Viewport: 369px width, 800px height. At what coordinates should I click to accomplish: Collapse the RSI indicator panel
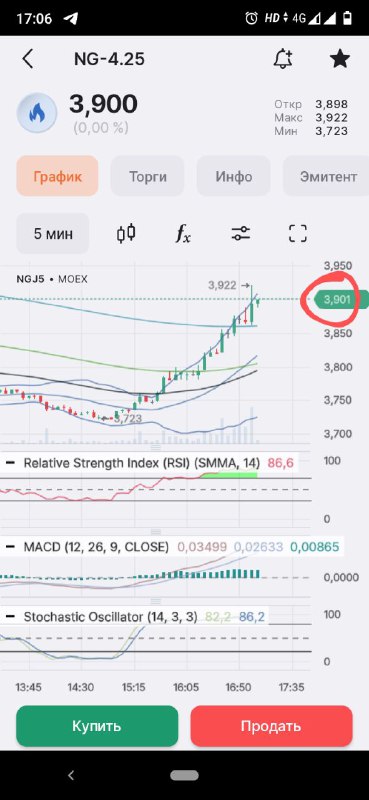10,463
